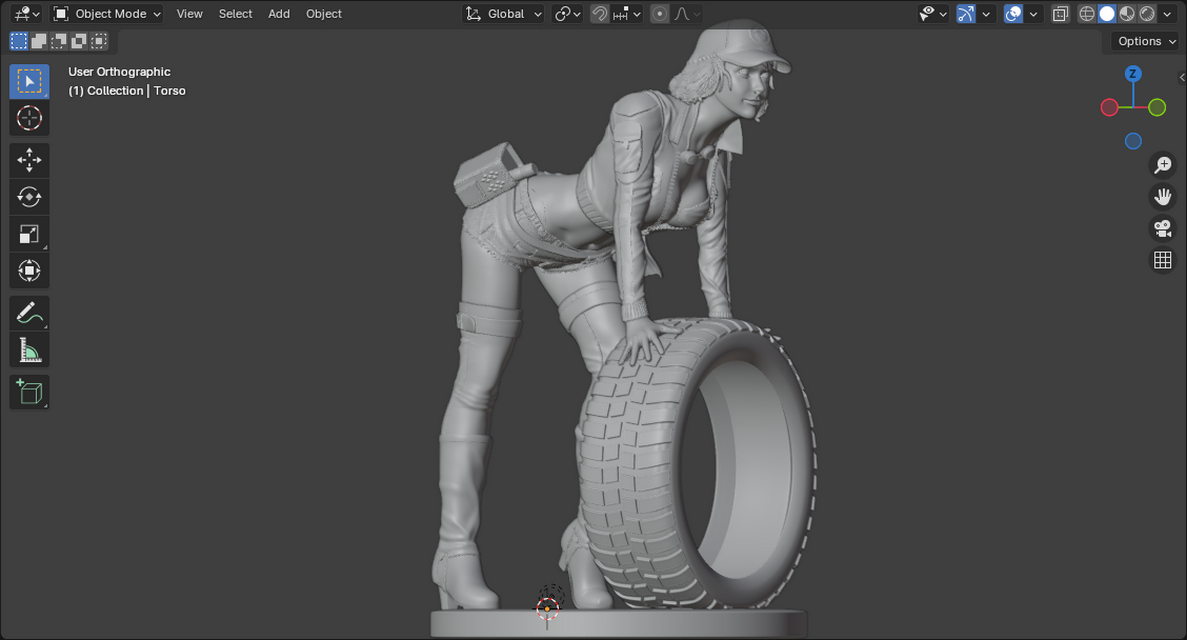Switch perspective/orthographic with grid icon
Image resolution: width=1187 pixels, height=640 pixels.
[1163, 260]
